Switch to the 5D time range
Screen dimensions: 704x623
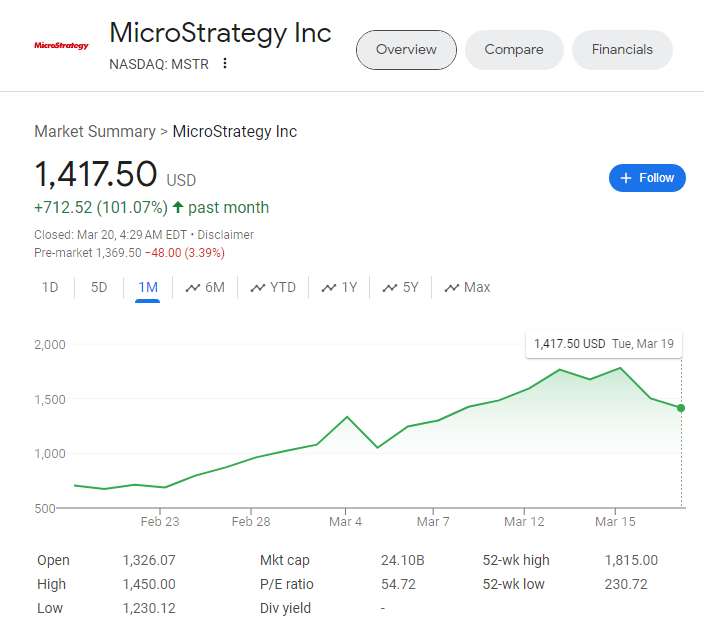[x=99, y=288]
